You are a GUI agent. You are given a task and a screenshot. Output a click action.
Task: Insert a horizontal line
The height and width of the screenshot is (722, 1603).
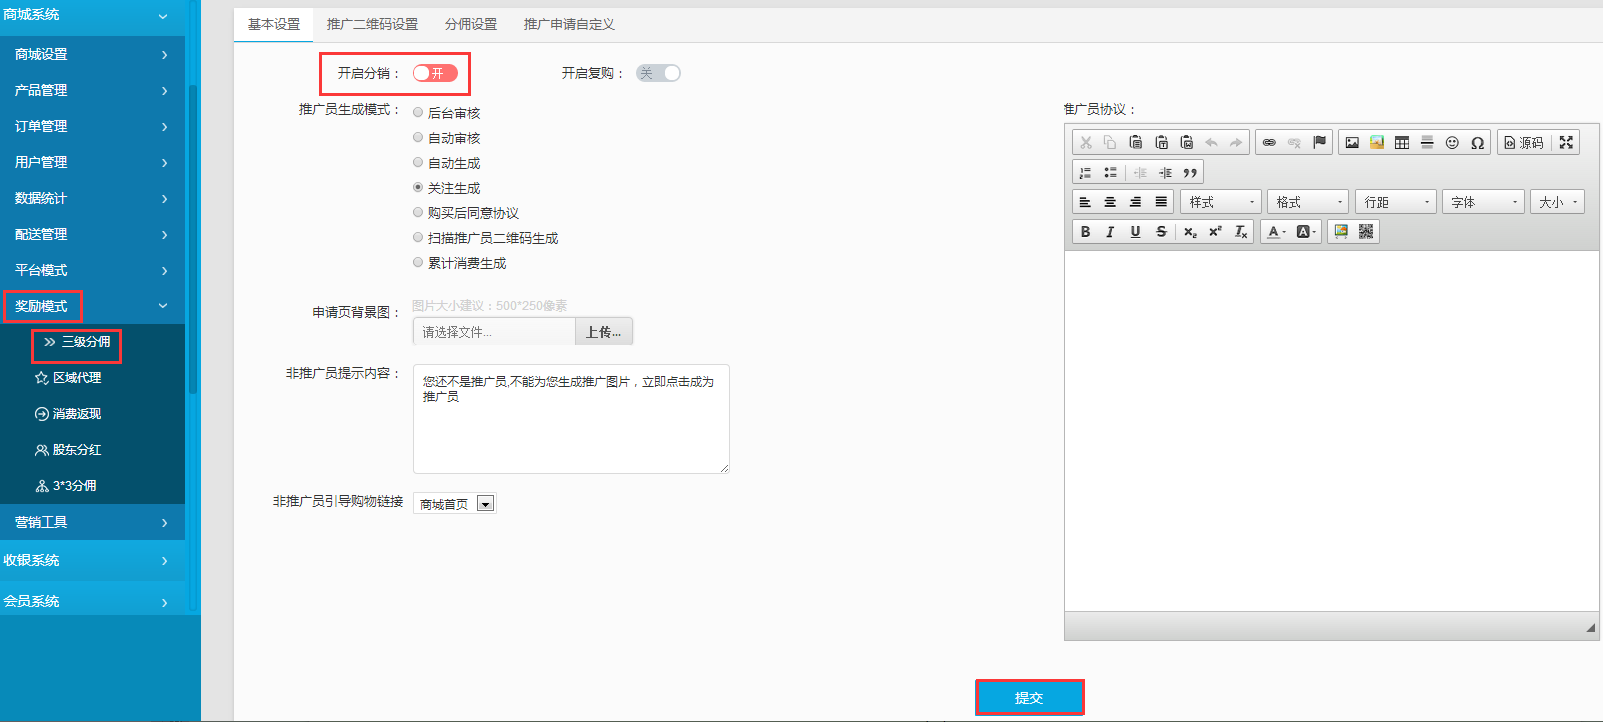pyautogui.click(x=1427, y=143)
